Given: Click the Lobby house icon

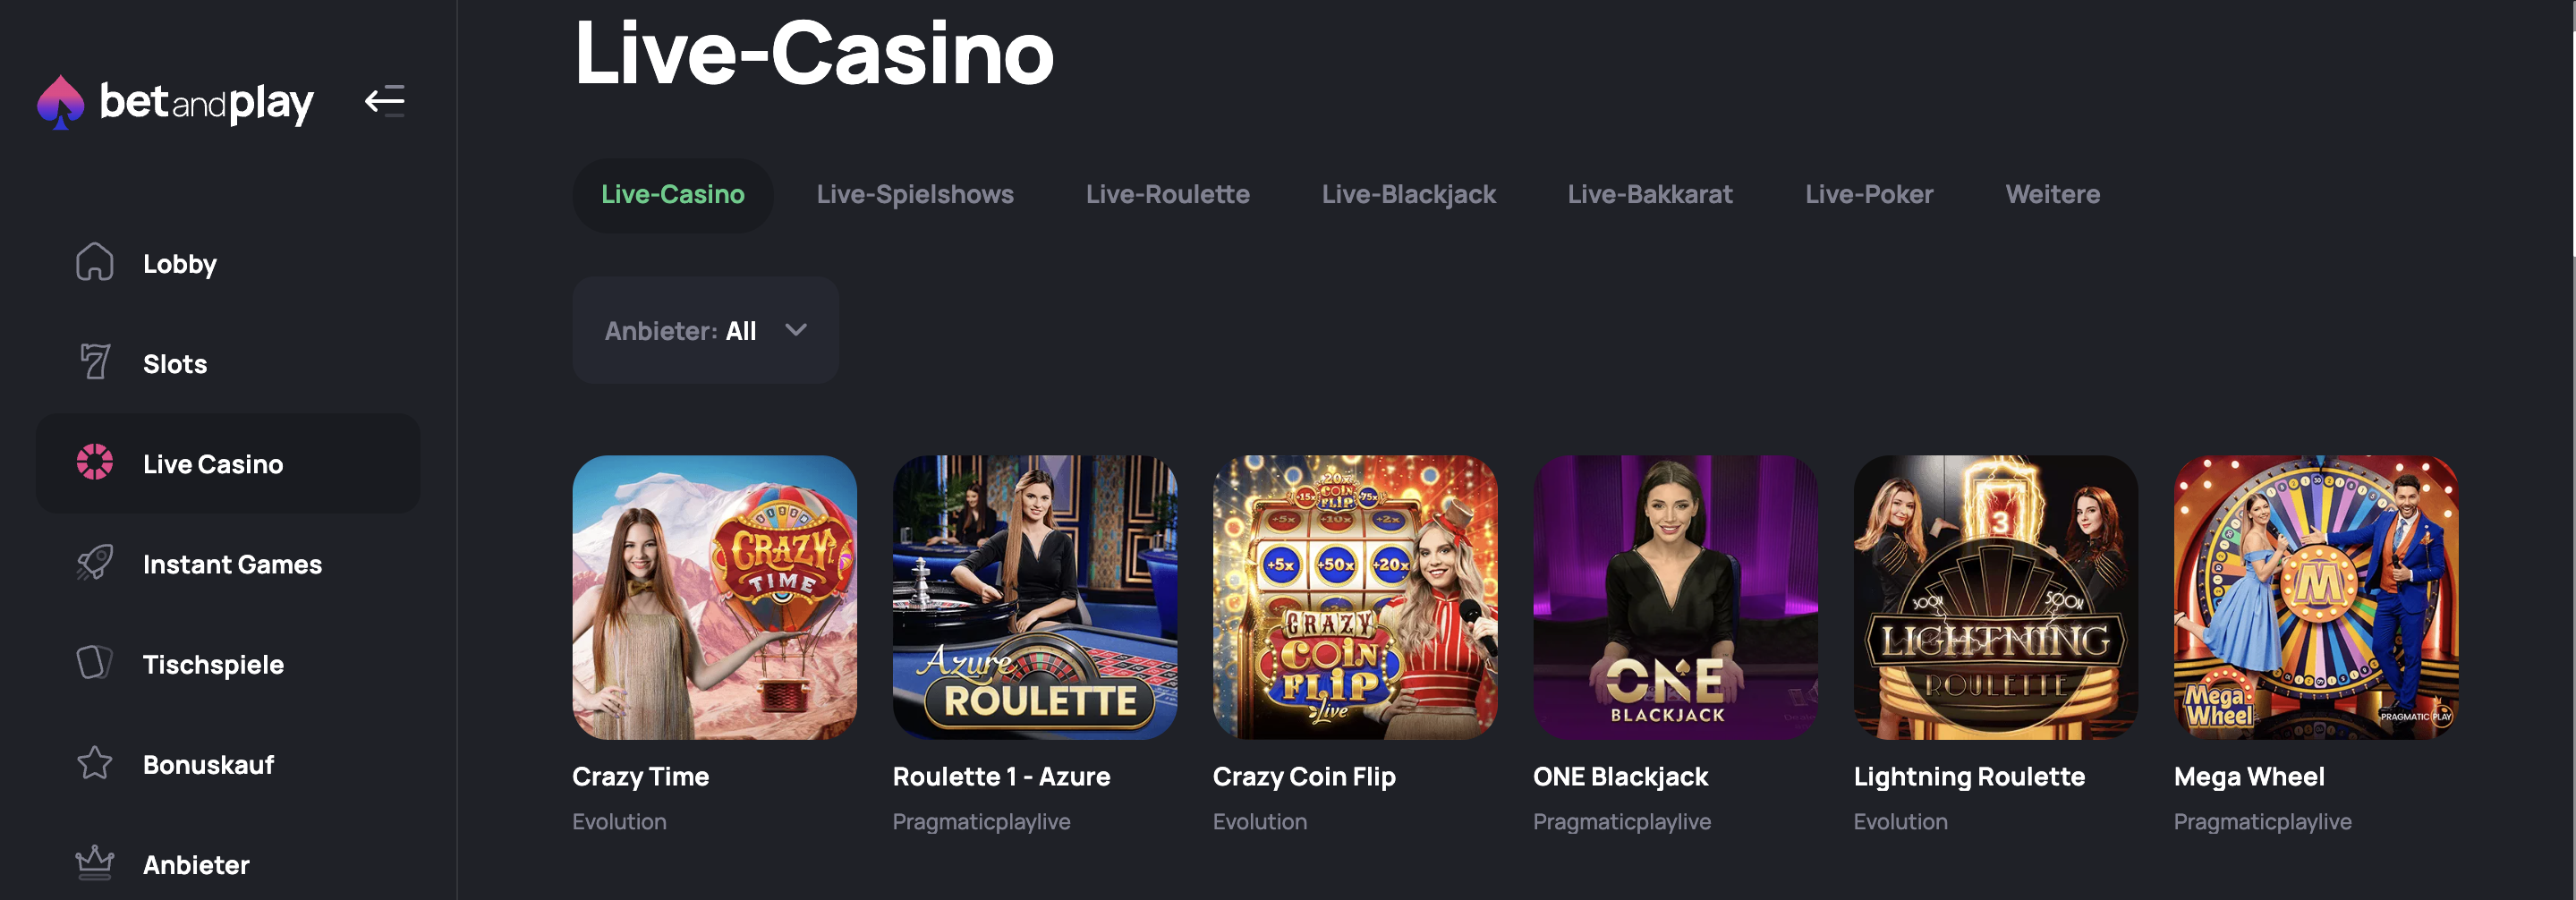Looking at the screenshot, I should coord(95,263).
